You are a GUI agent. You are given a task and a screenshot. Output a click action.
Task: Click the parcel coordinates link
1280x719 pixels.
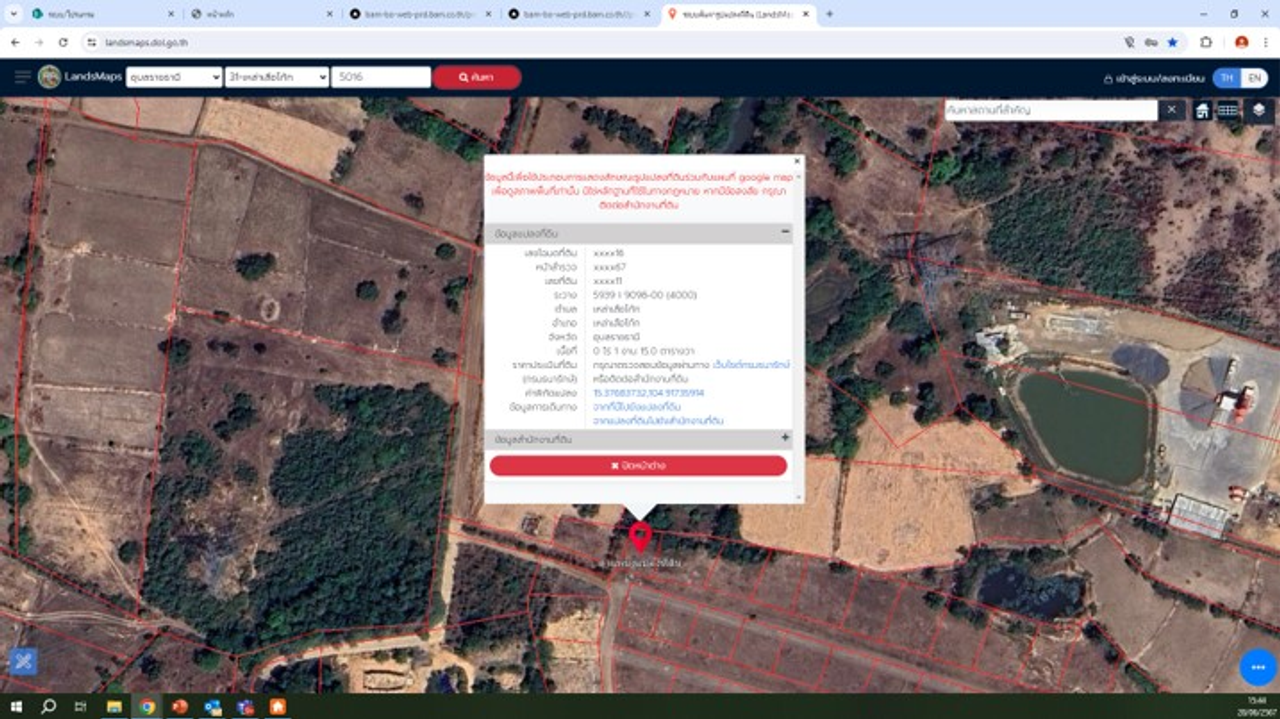coord(648,393)
